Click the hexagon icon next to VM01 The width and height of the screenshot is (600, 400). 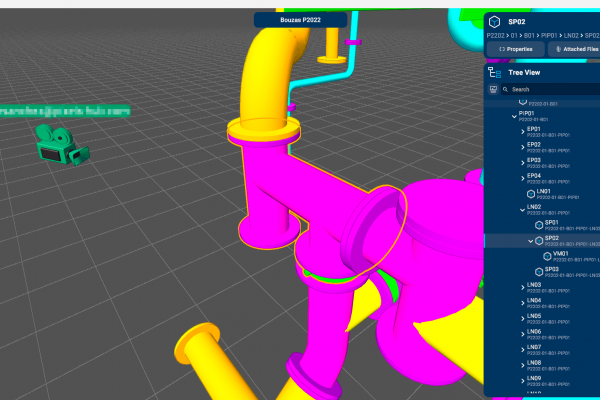click(x=546, y=255)
